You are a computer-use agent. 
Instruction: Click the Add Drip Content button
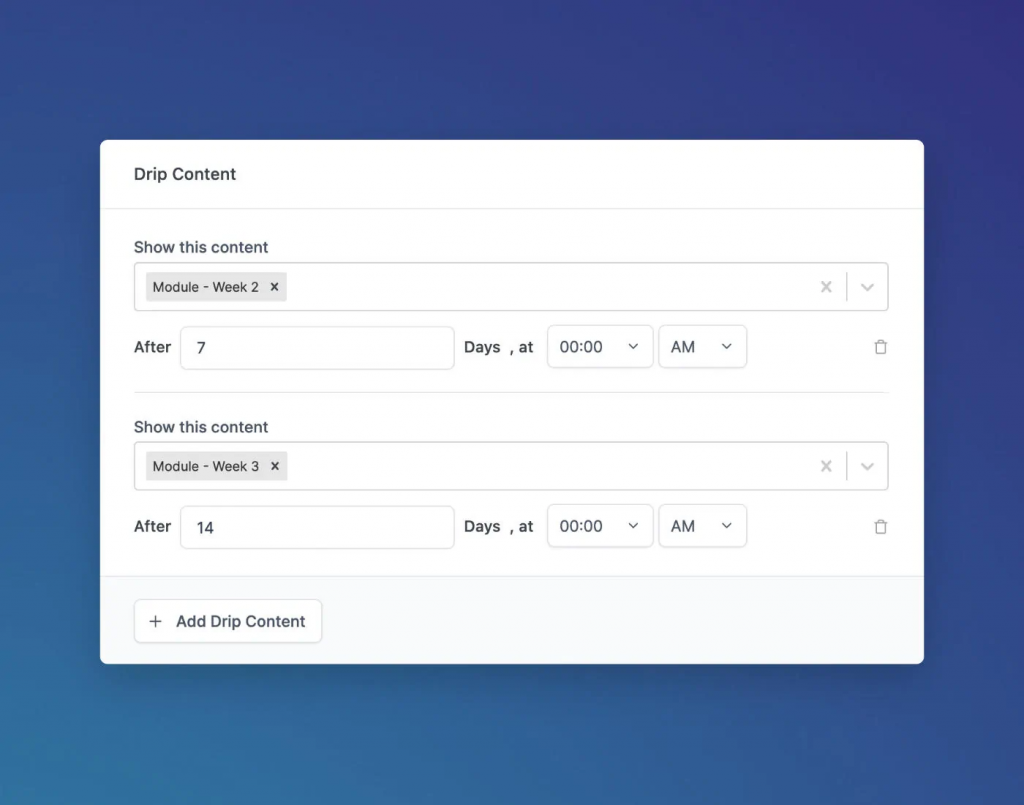[228, 621]
